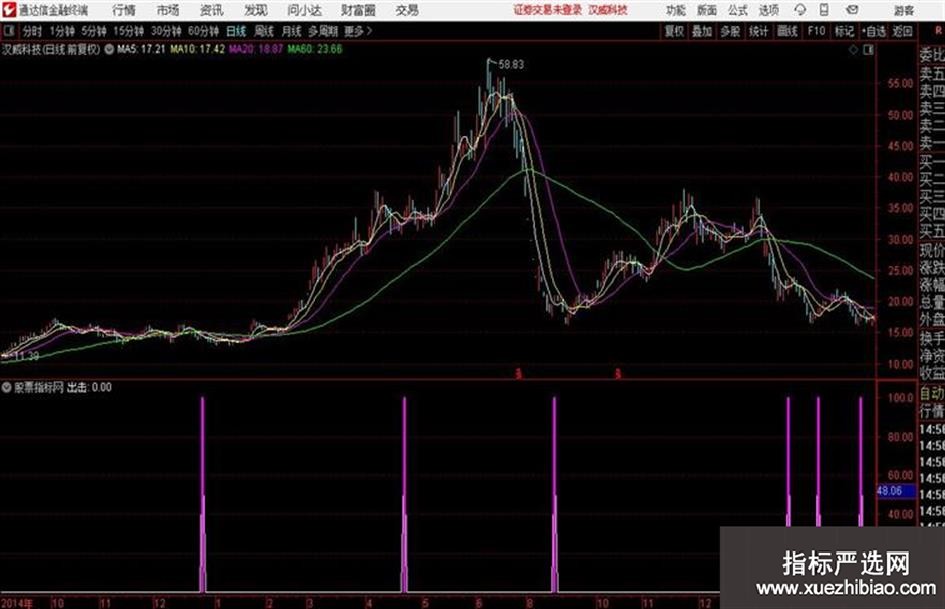This screenshot has height=609, width=945.
Task: Open the MA indicator dropdown circle next to 汉威科技
Action: pos(109,49)
